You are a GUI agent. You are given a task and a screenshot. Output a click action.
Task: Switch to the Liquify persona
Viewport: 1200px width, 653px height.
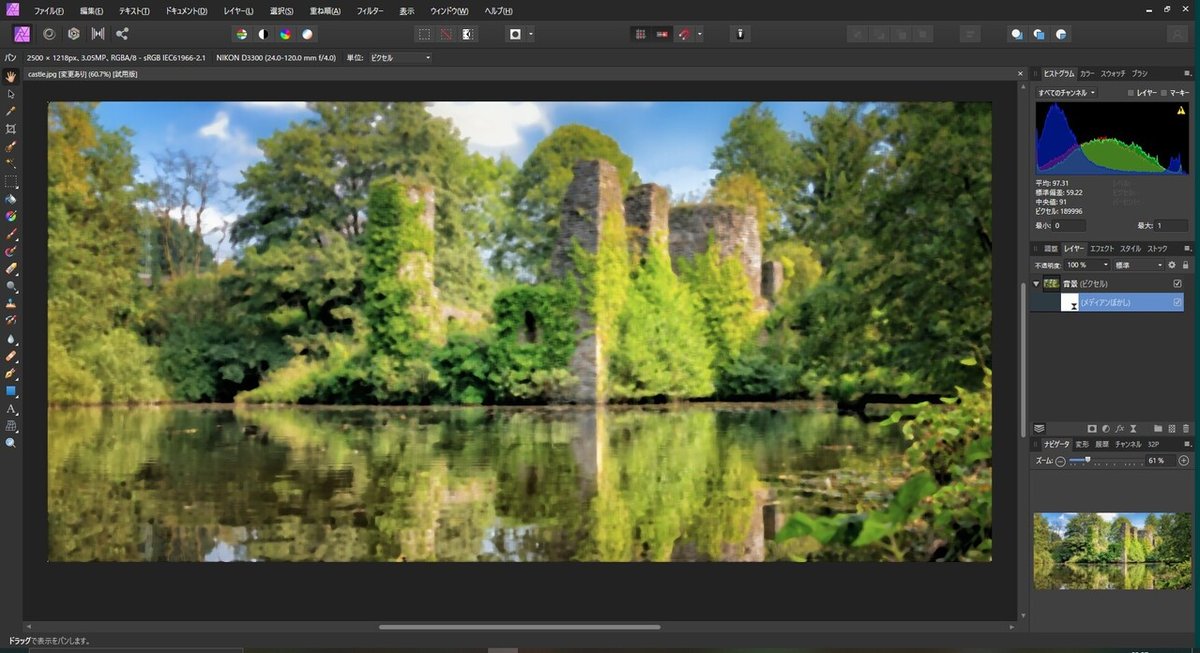(x=48, y=33)
